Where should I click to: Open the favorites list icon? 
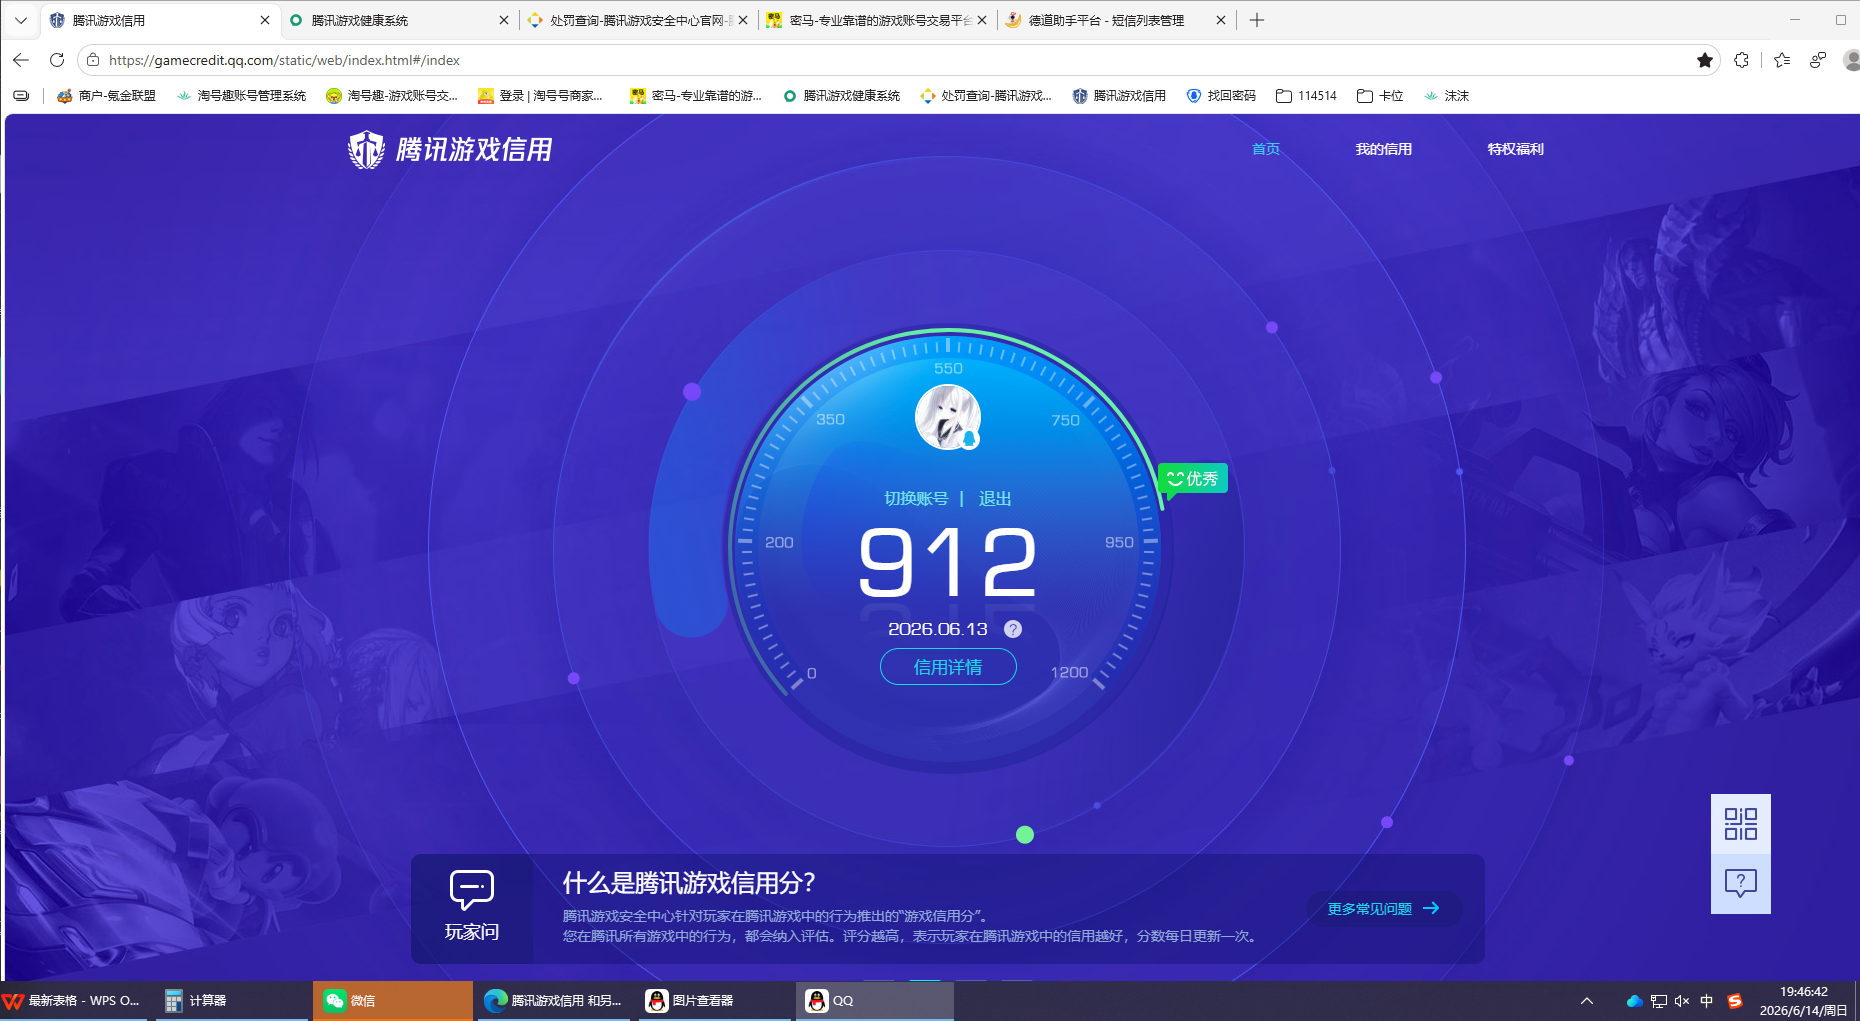tap(1782, 60)
